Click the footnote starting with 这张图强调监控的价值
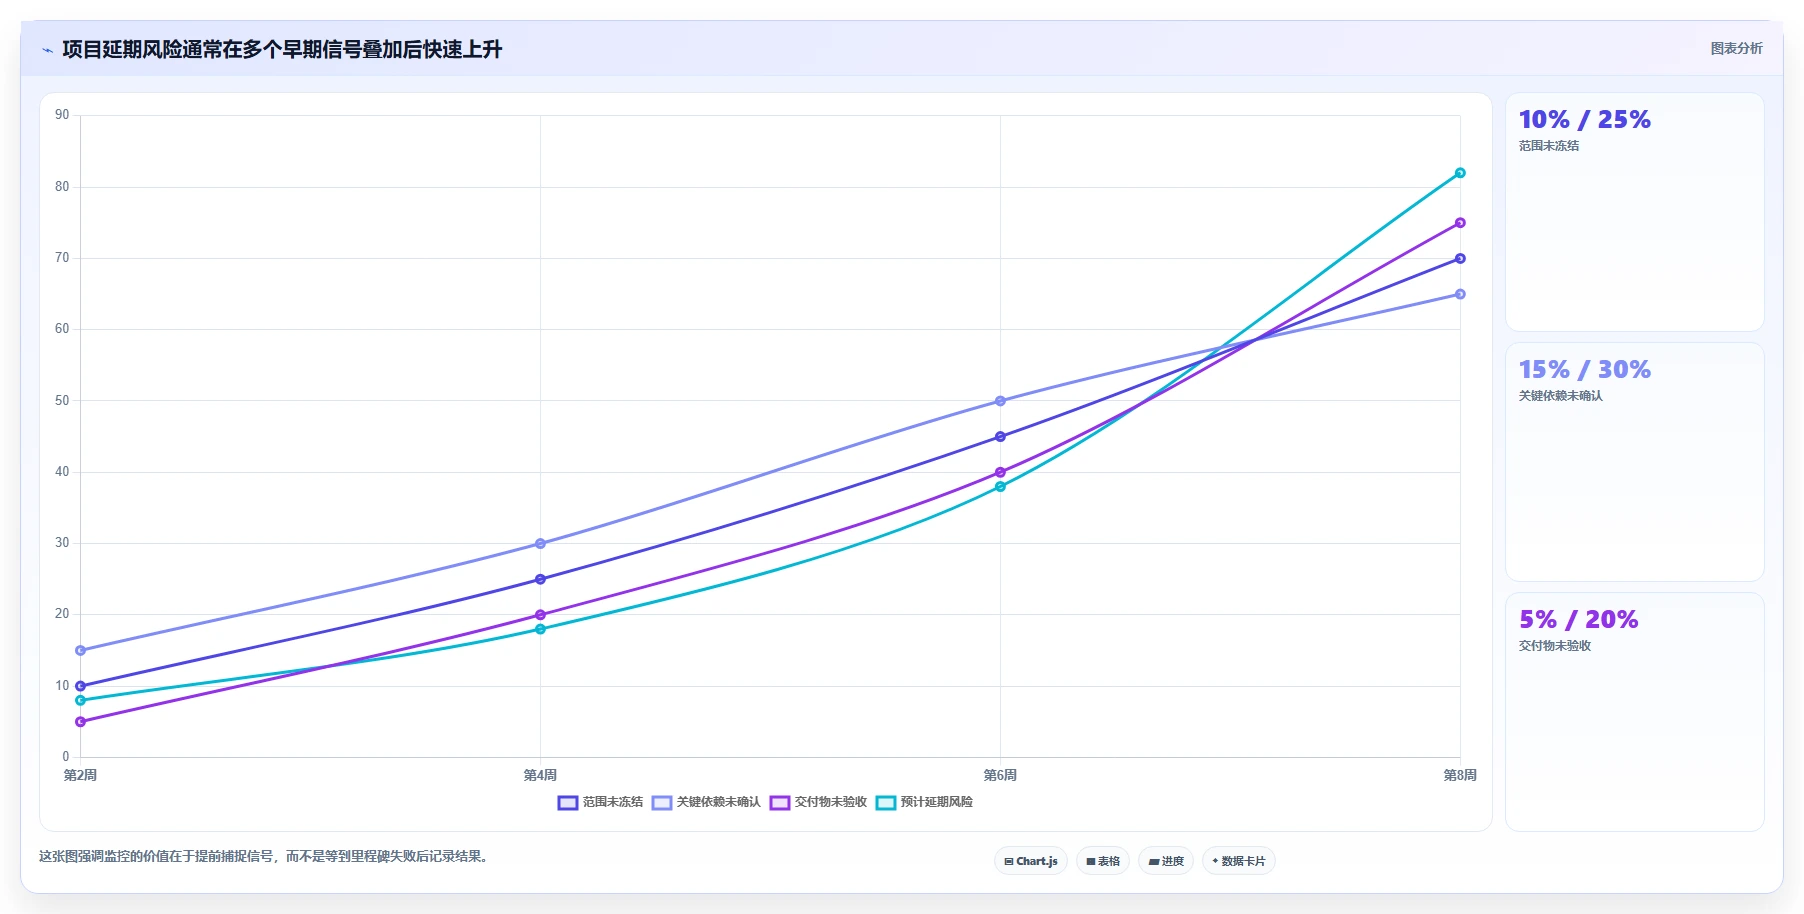The image size is (1804, 914). tap(266, 857)
